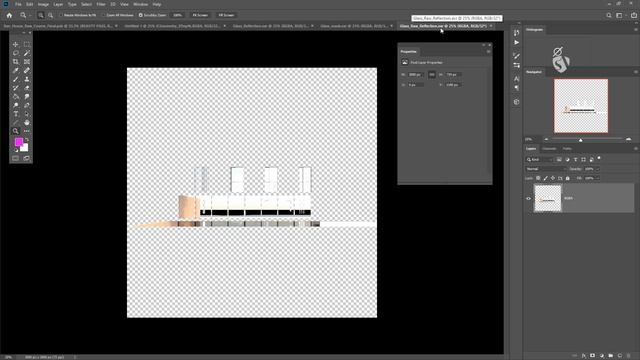640x360 pixels.
Task: Select the Zoom tool in the toolbox
Action: pyautogui.click(x=16, y=131)
